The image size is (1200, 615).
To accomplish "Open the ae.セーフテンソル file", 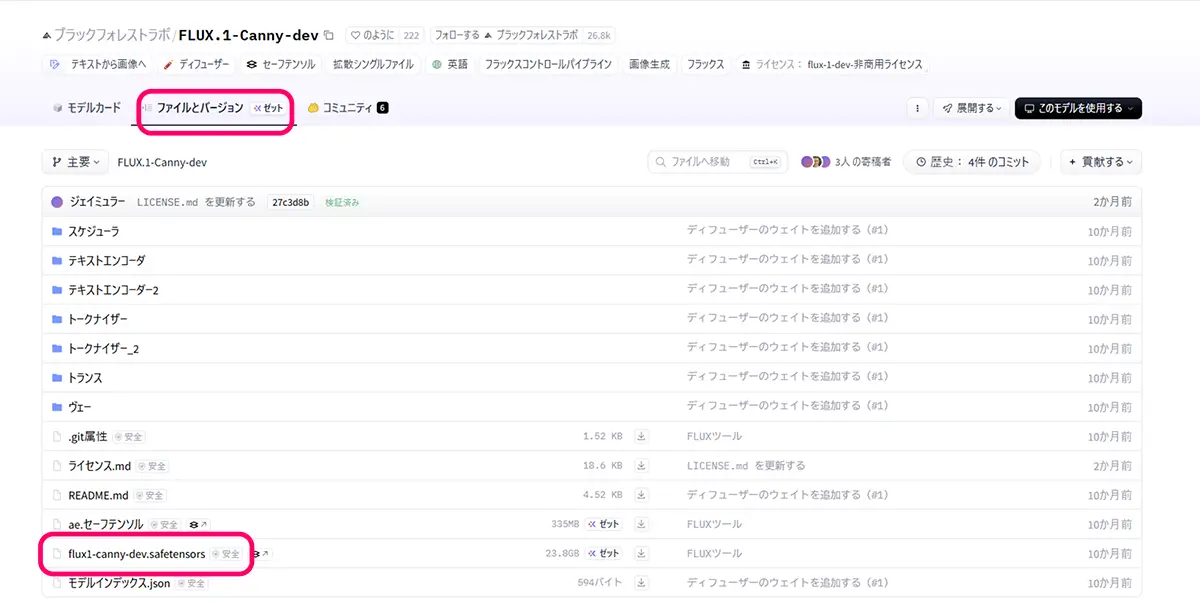I will (x=105, y=524).
